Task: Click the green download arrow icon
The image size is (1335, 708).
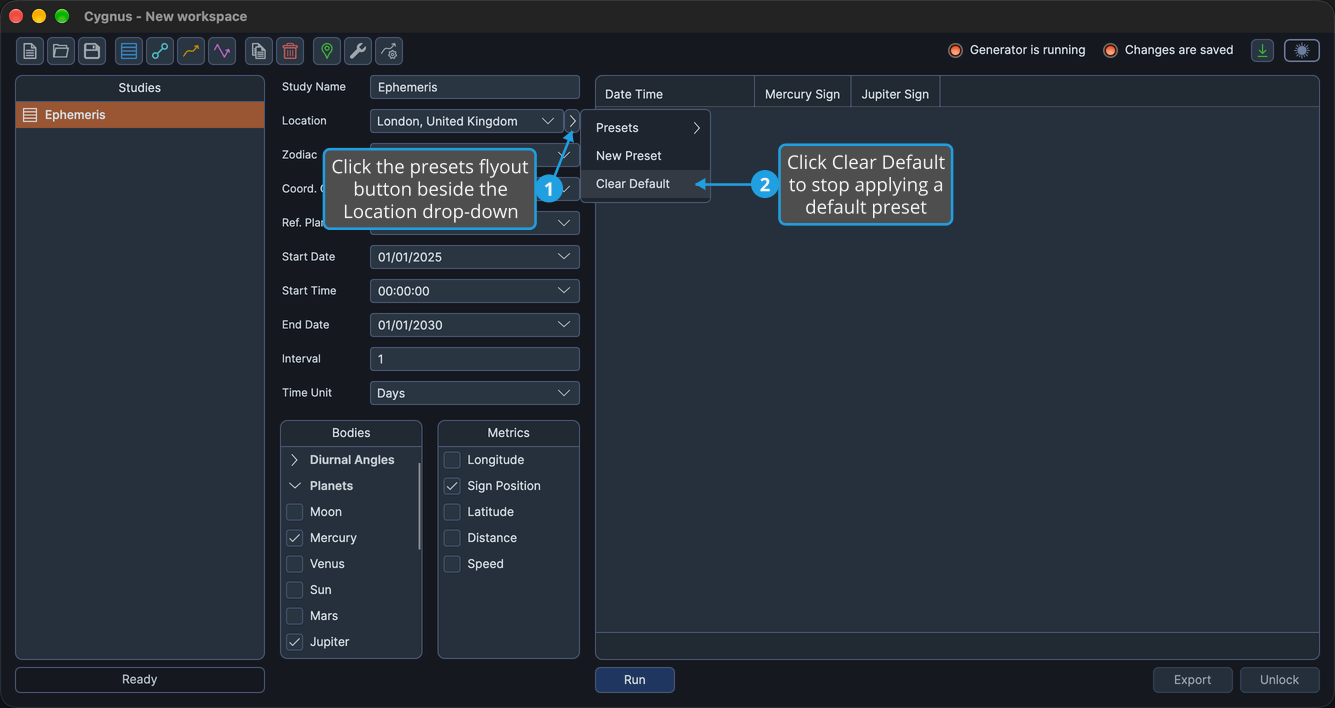Action: click(x=1263, y=50)
